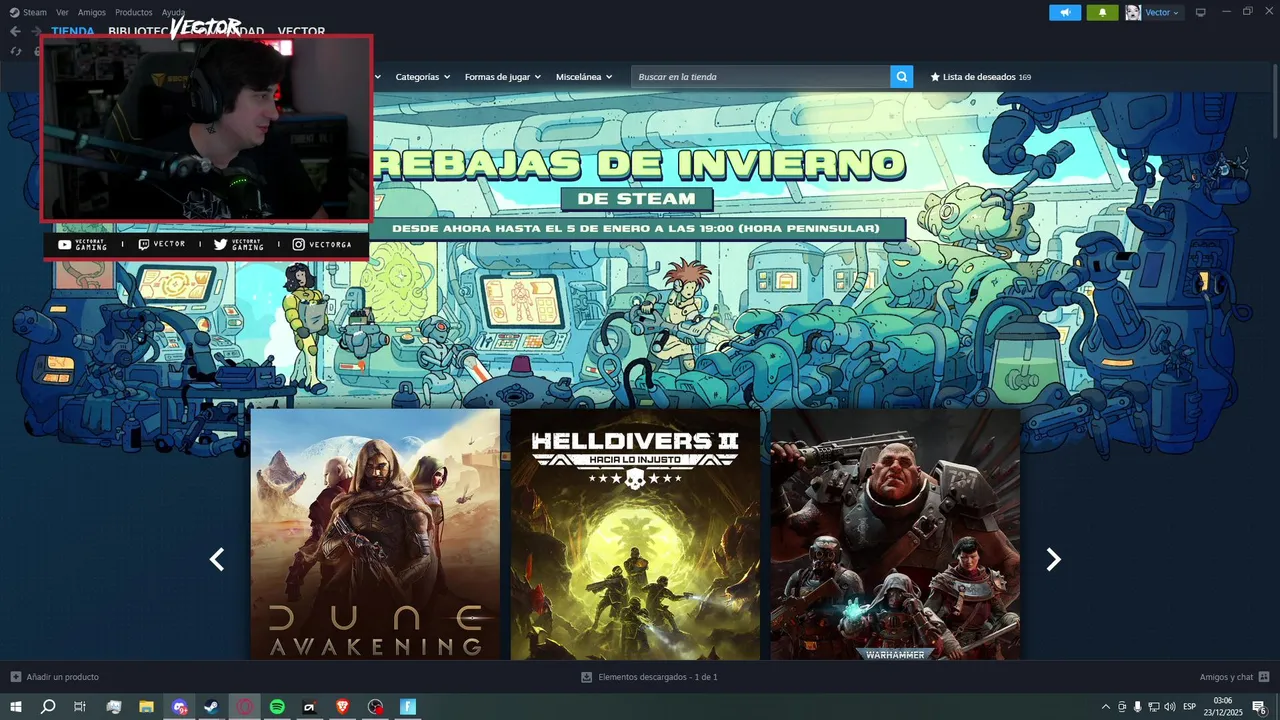Open the Warhammer Darktide game capsule

[895, 534]
